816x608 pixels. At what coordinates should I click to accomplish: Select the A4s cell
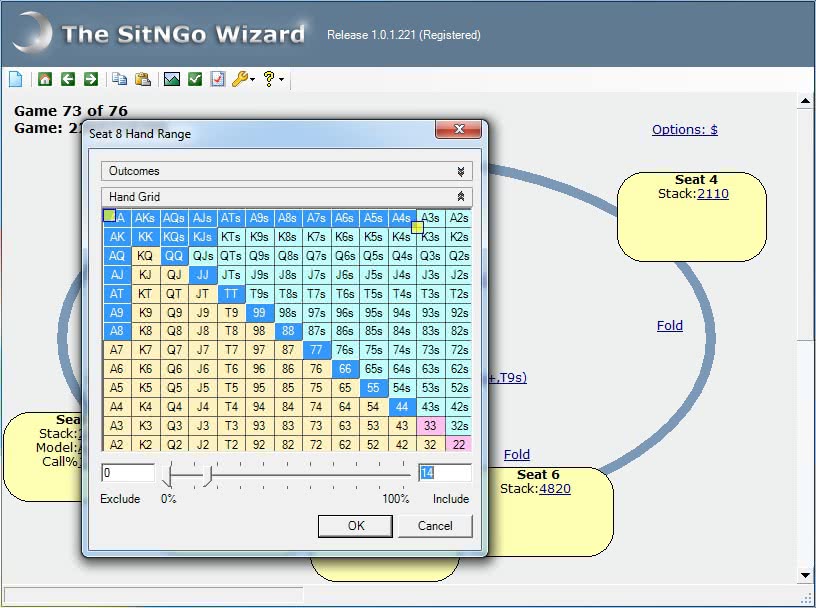click(x=402, y=218)
